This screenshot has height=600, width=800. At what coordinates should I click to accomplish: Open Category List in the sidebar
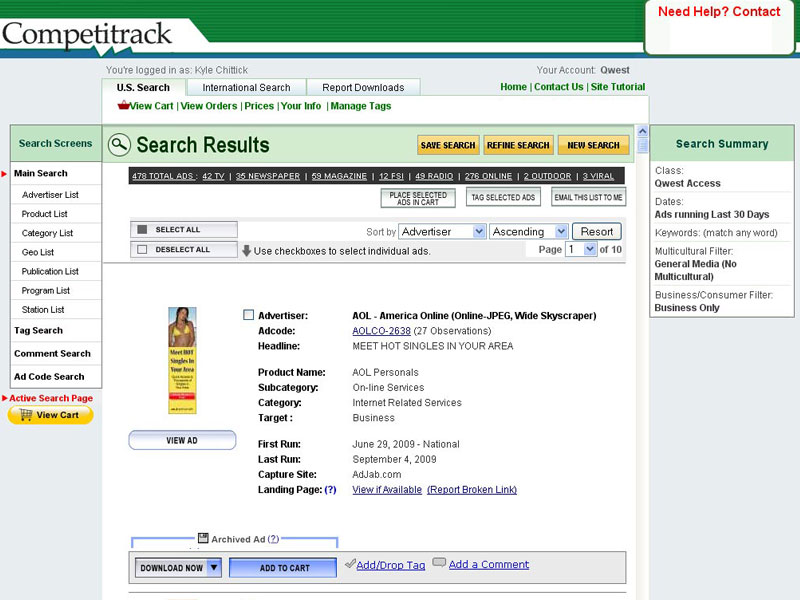47,233
